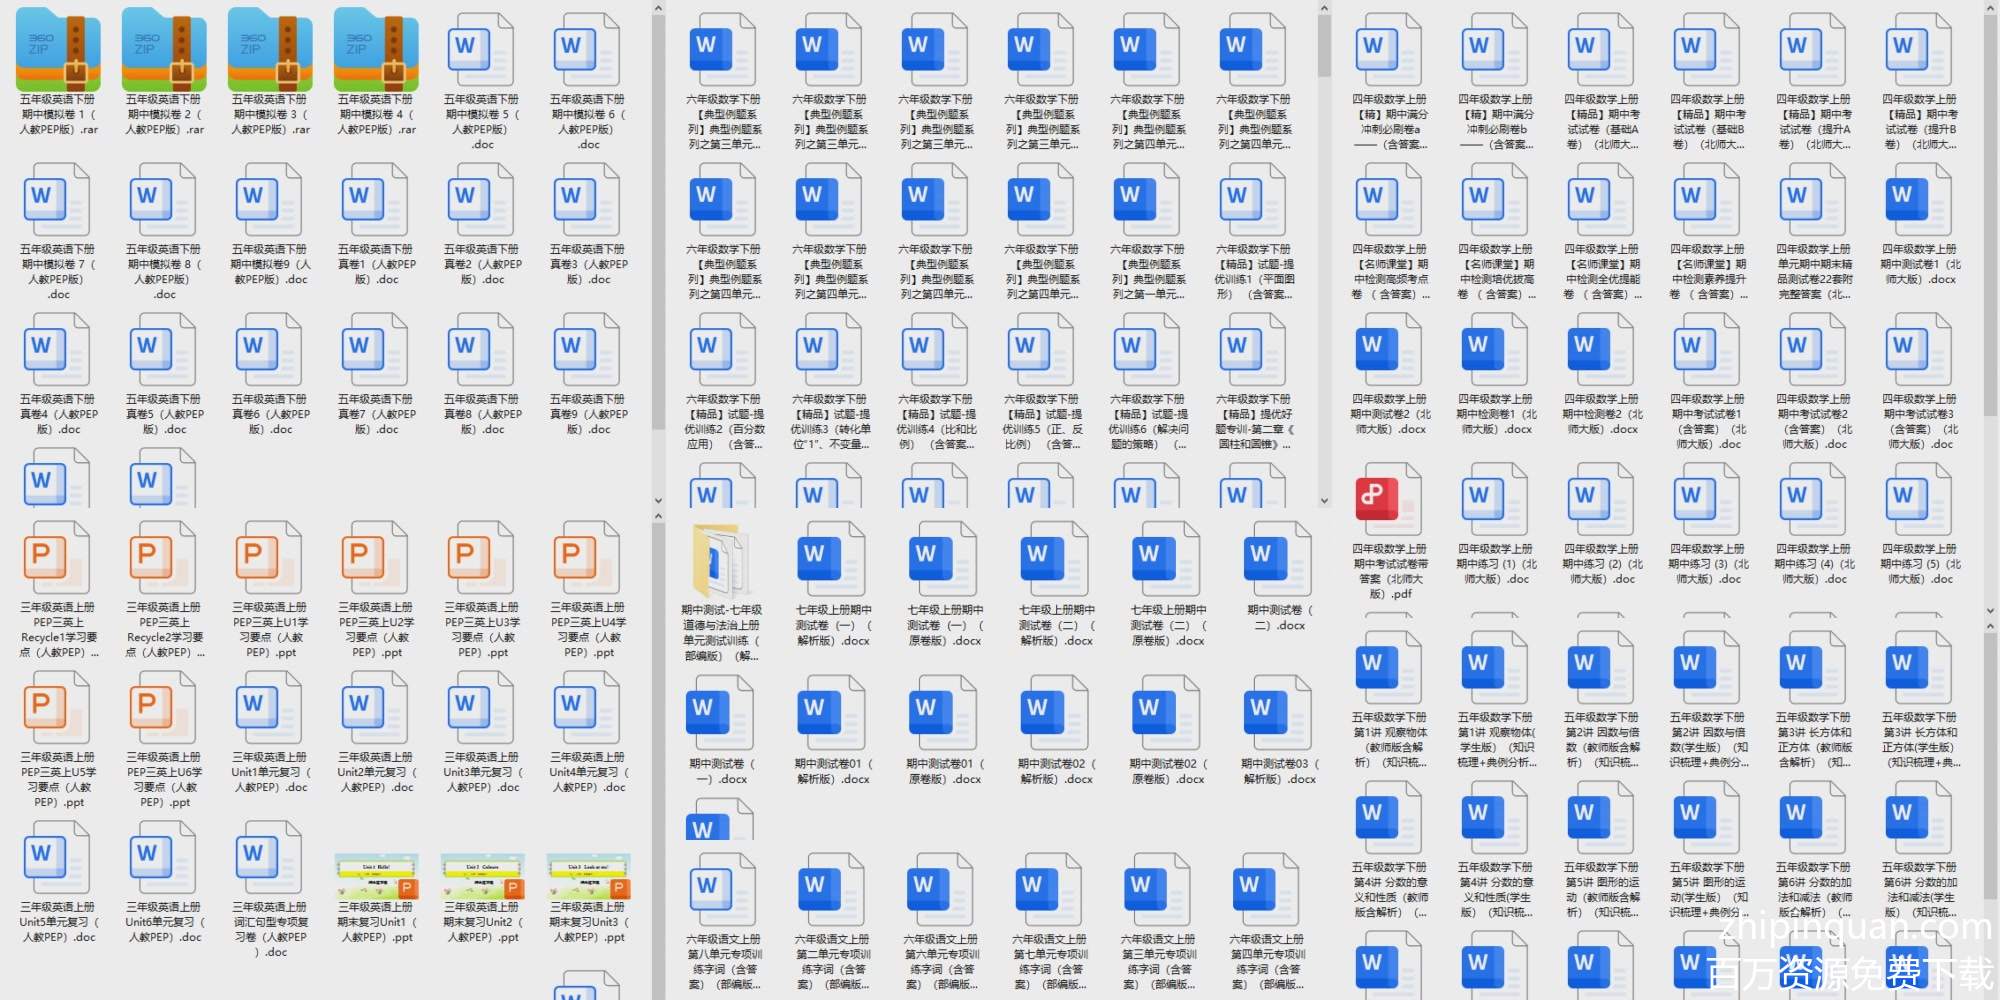Screen dimensions: 2000x1000
Task: Select 五年级英语下册 真卷9 .doc file
Action: point(588,350)
